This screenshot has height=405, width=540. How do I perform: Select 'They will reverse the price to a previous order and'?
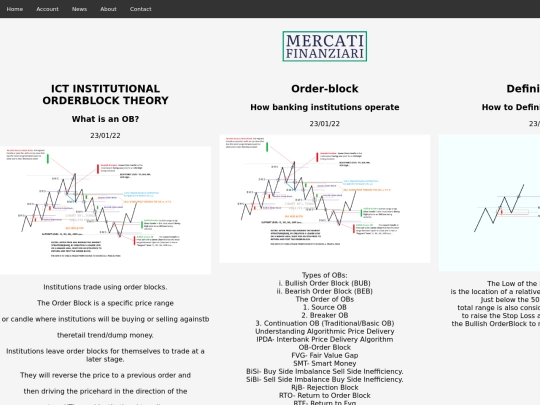tap(105, 375)
